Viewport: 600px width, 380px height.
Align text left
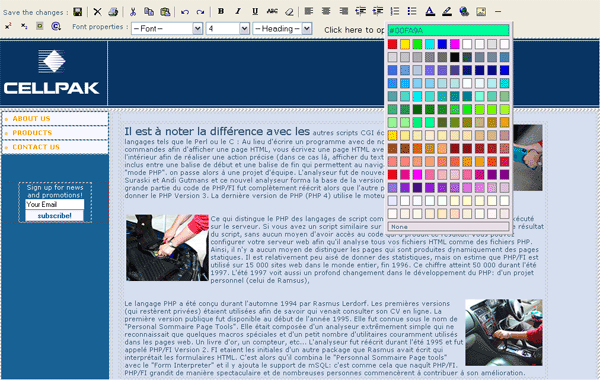click(309, 11)
